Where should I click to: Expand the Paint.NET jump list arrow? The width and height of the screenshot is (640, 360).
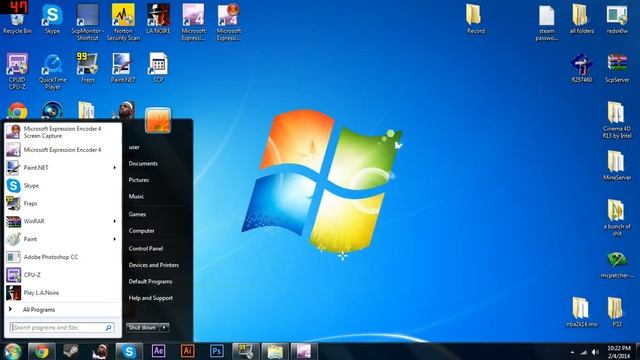tap(115, 168)
